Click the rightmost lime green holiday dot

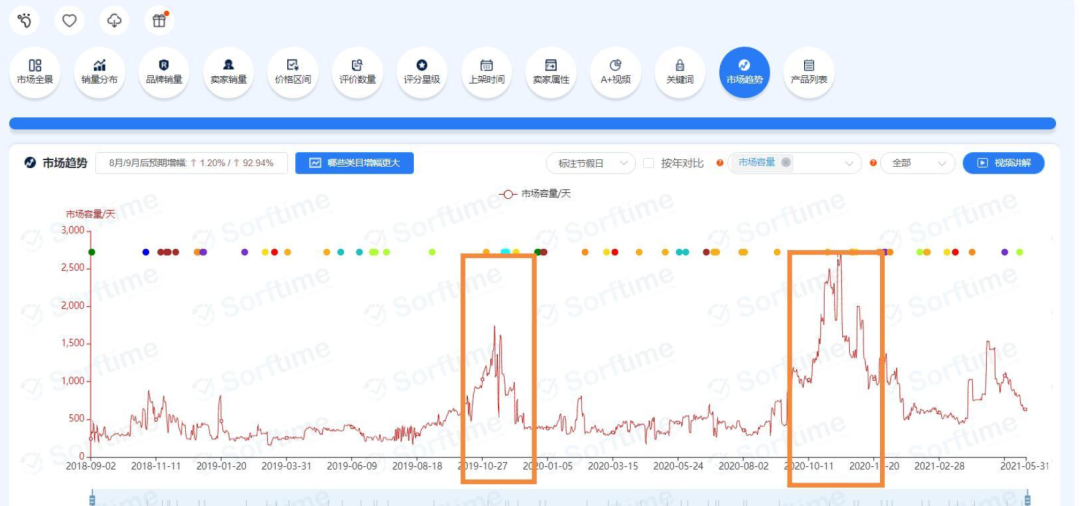(1019, 252)
